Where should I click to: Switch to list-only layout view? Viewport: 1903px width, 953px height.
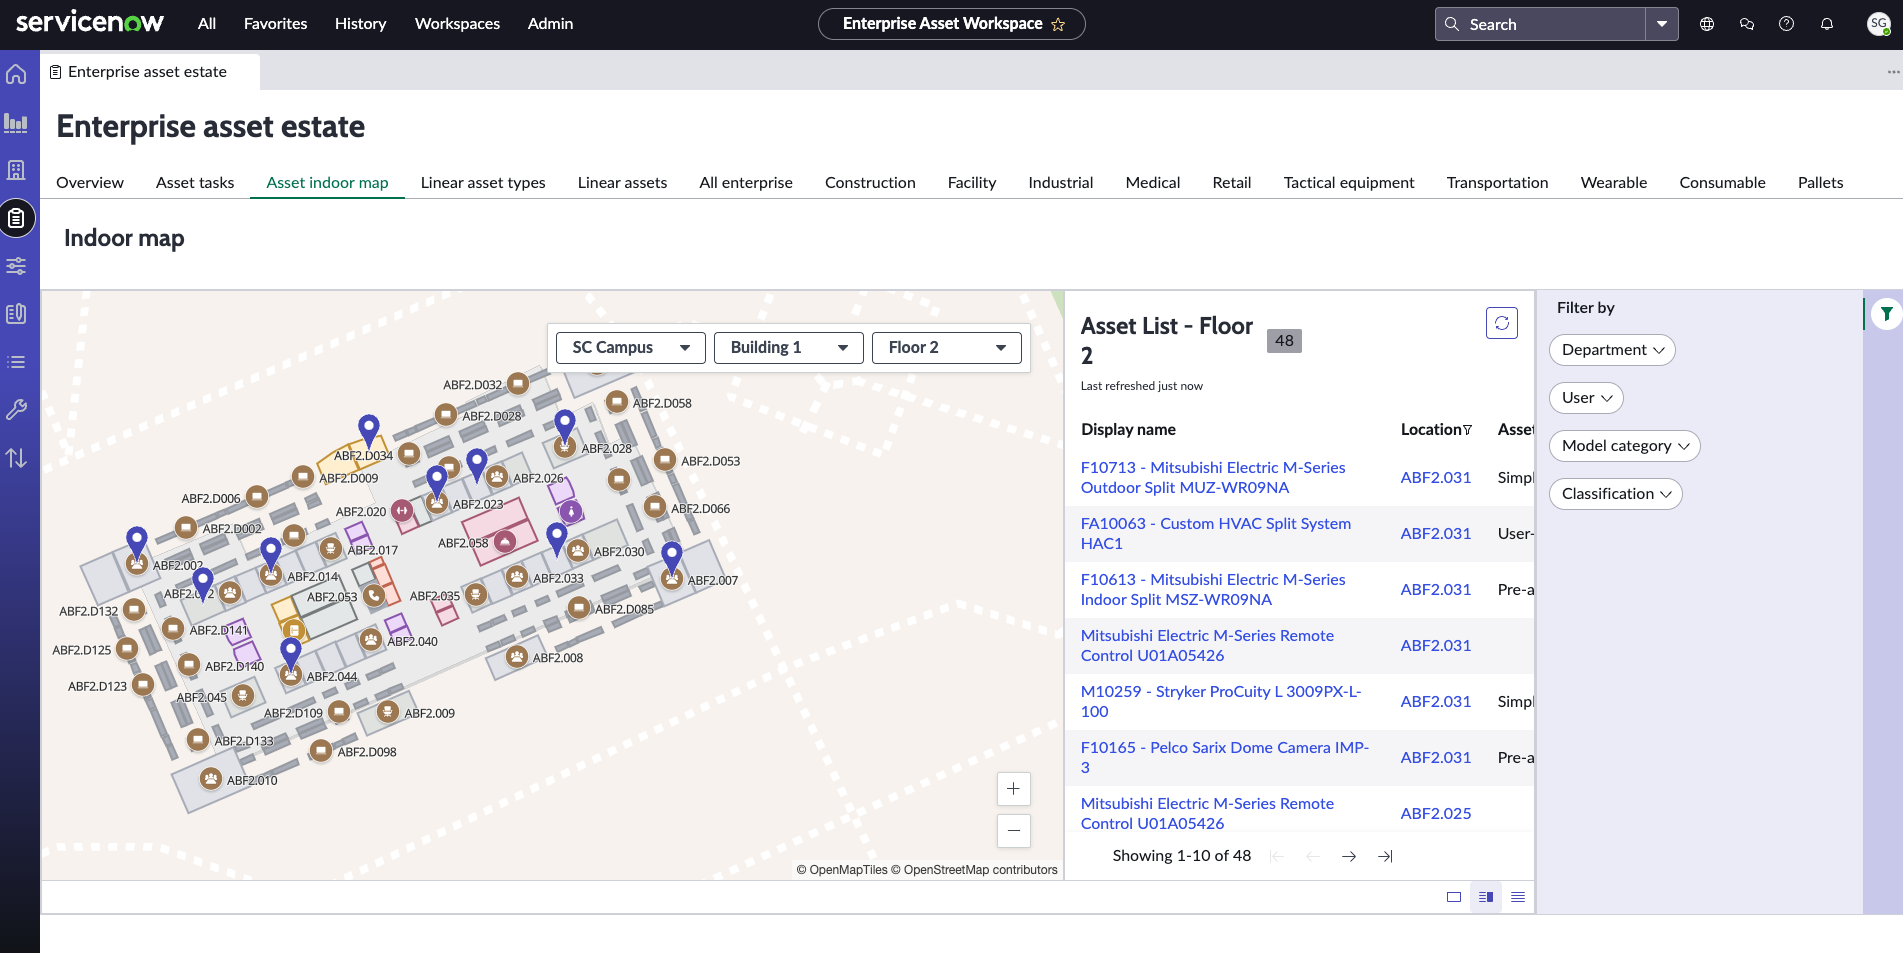tap(1518, 897)
